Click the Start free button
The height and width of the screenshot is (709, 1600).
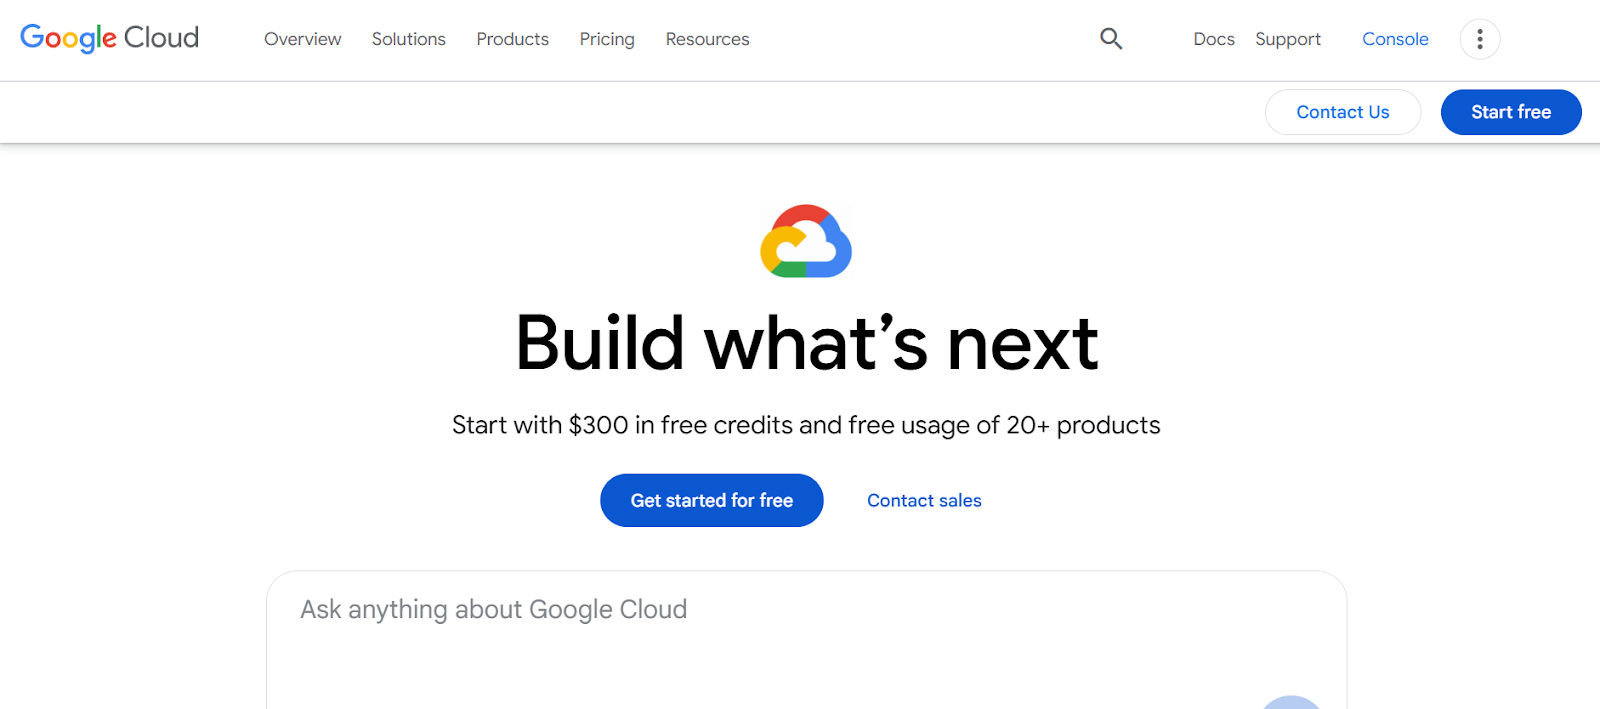(x=1511, y=112)
